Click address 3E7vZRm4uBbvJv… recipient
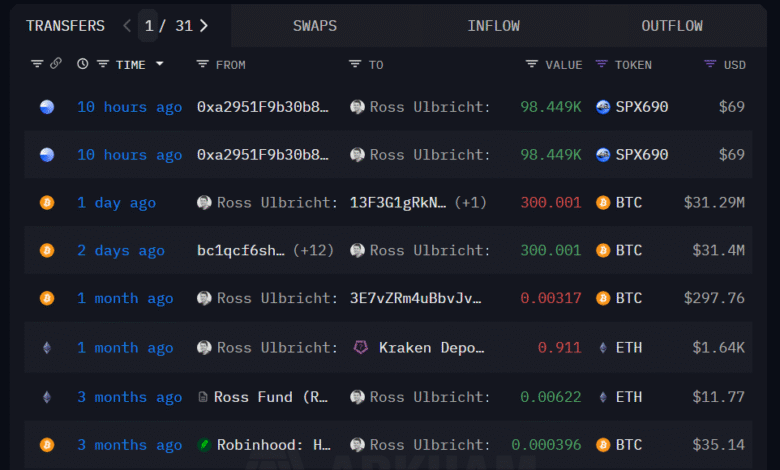 point(415,298)
